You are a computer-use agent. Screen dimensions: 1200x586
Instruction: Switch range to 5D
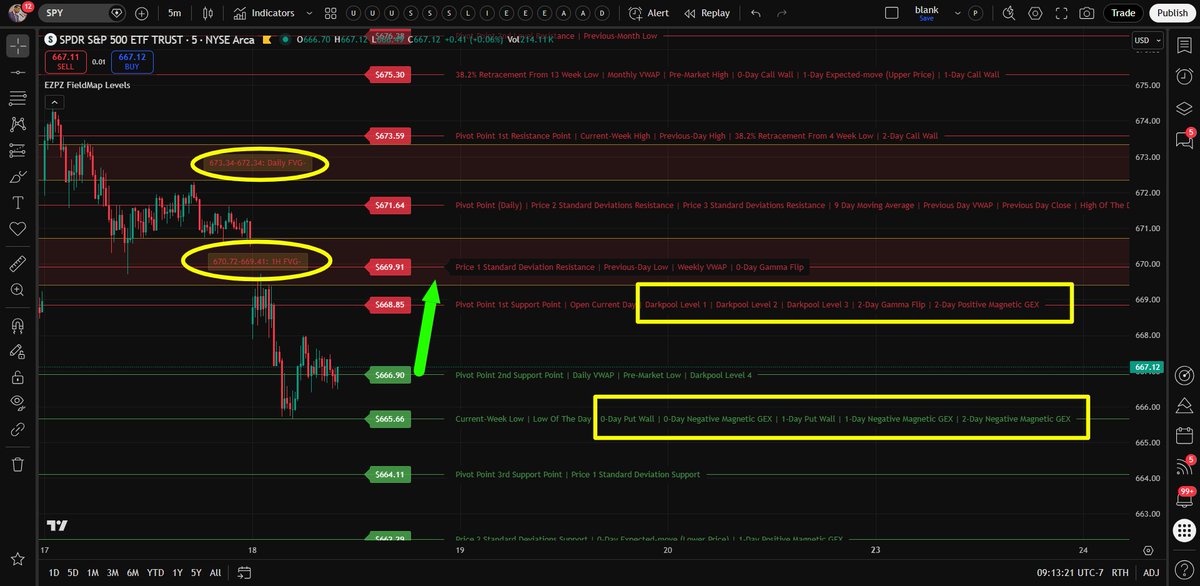(73, 573)
